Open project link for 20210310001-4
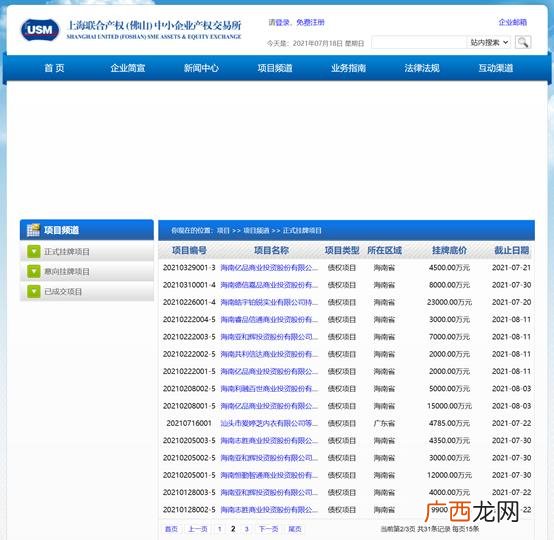 coord(269,285)
